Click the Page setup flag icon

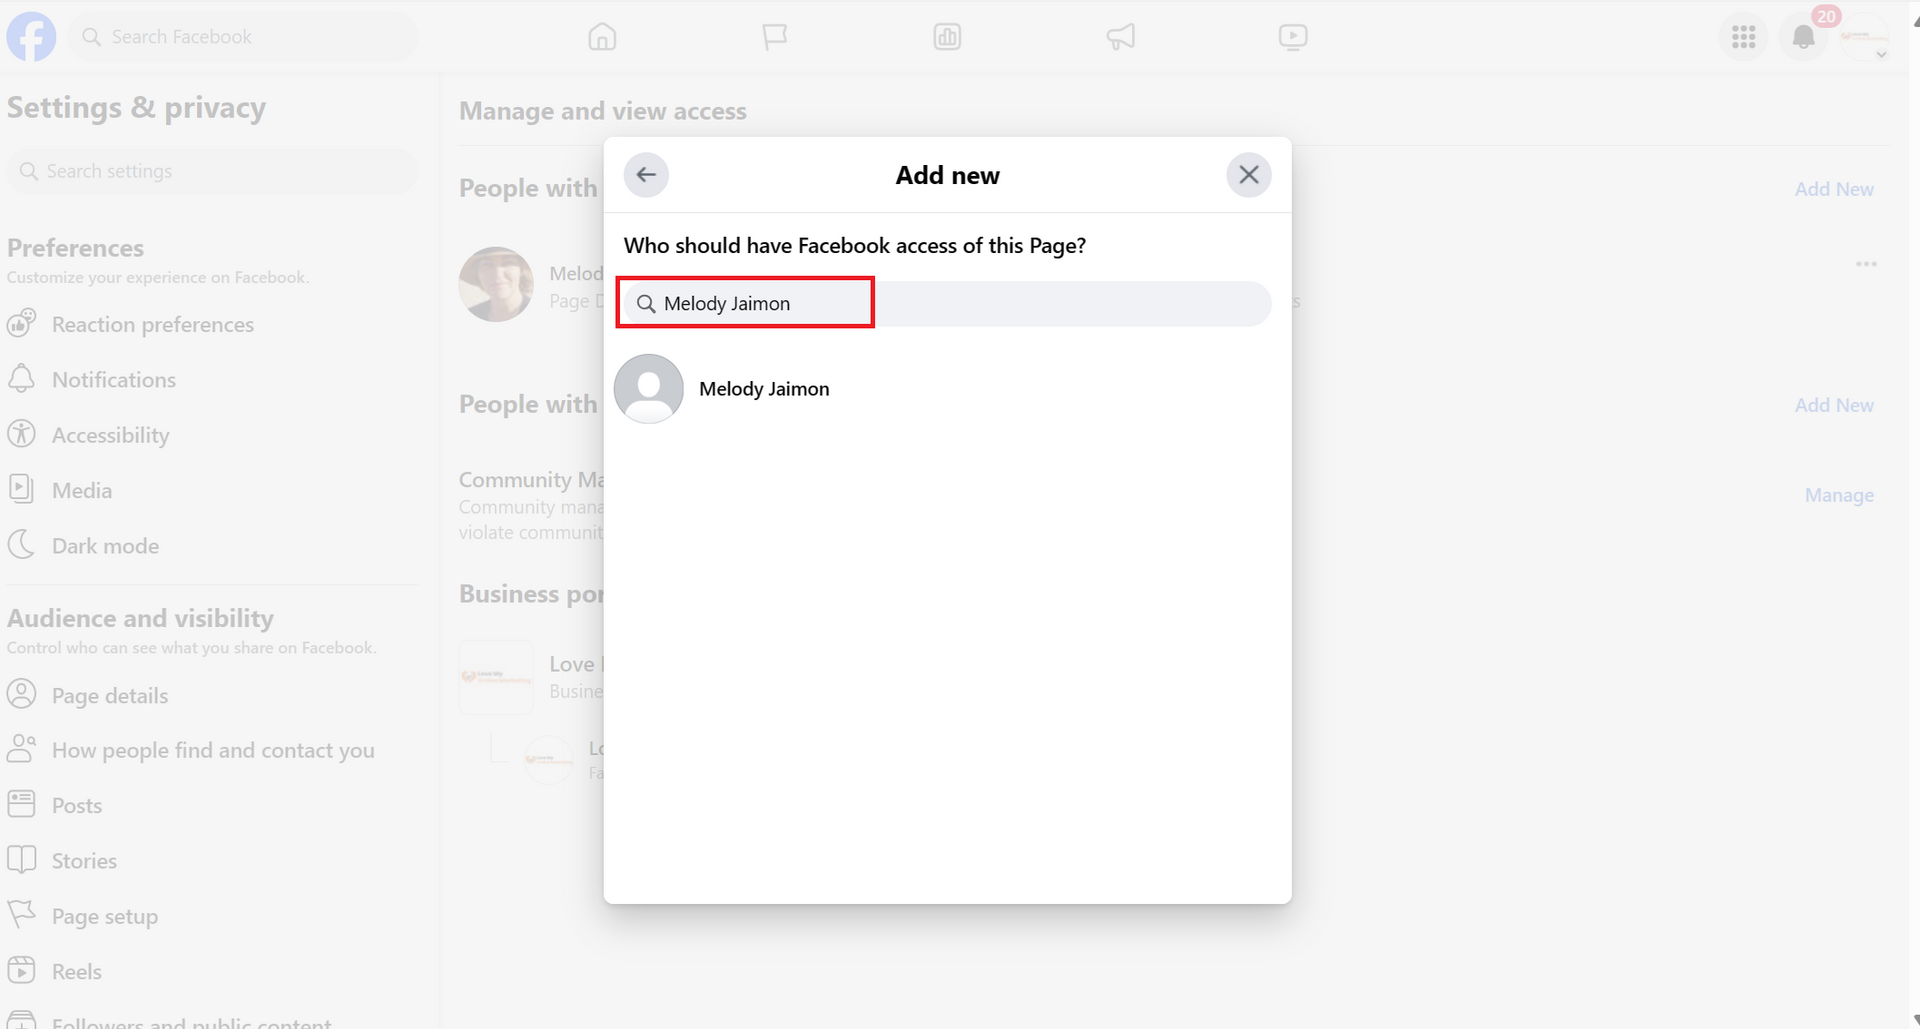pos(21,915)
